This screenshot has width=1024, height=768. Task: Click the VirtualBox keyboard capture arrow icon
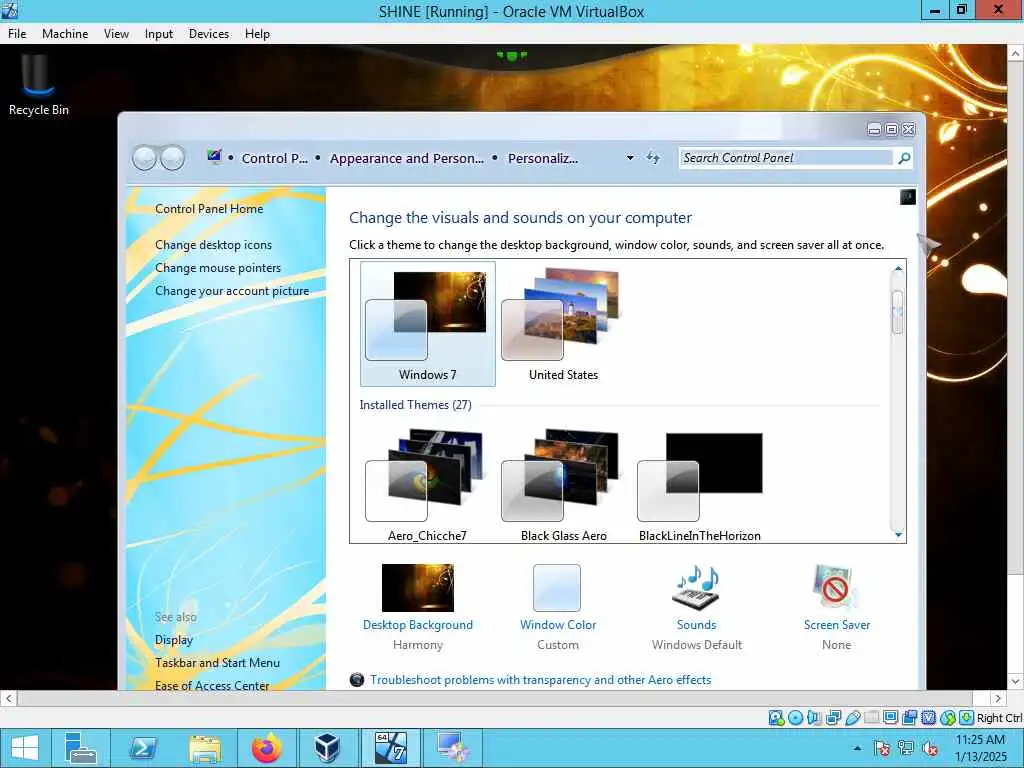[x=967, y=718]
